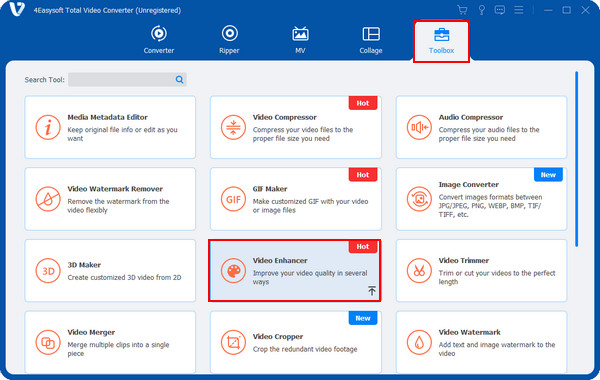Click text 'Improve your video quality in several ways'

[x=310, y=277]
